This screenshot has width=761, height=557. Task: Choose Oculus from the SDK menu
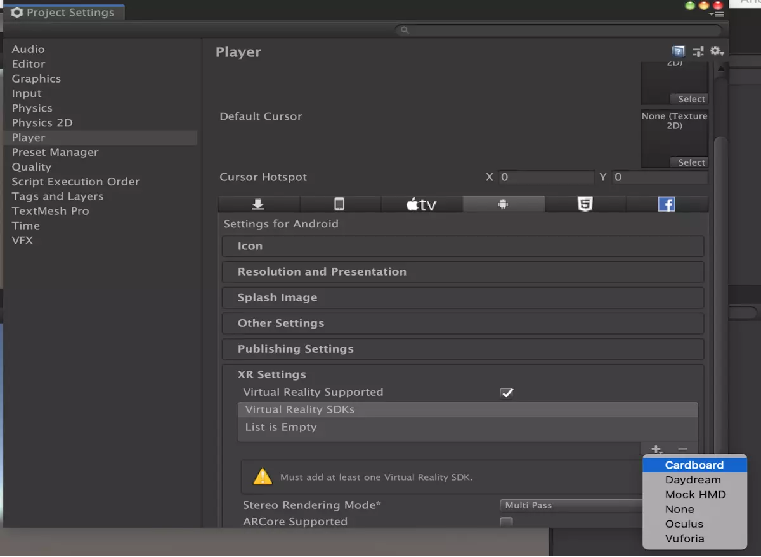(x=695, y=524)
